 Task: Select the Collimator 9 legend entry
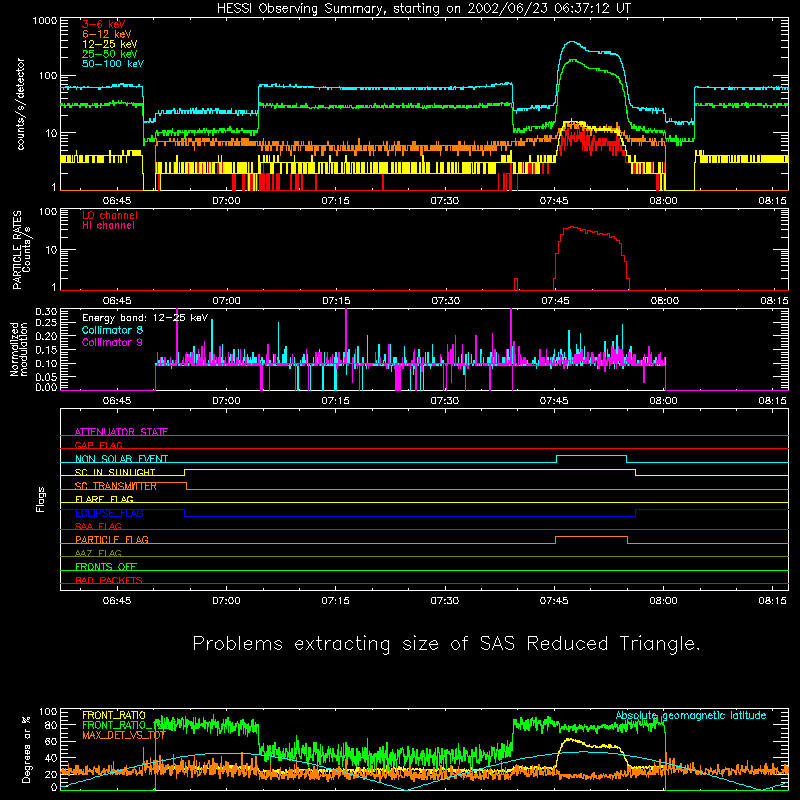pos(112,342)
